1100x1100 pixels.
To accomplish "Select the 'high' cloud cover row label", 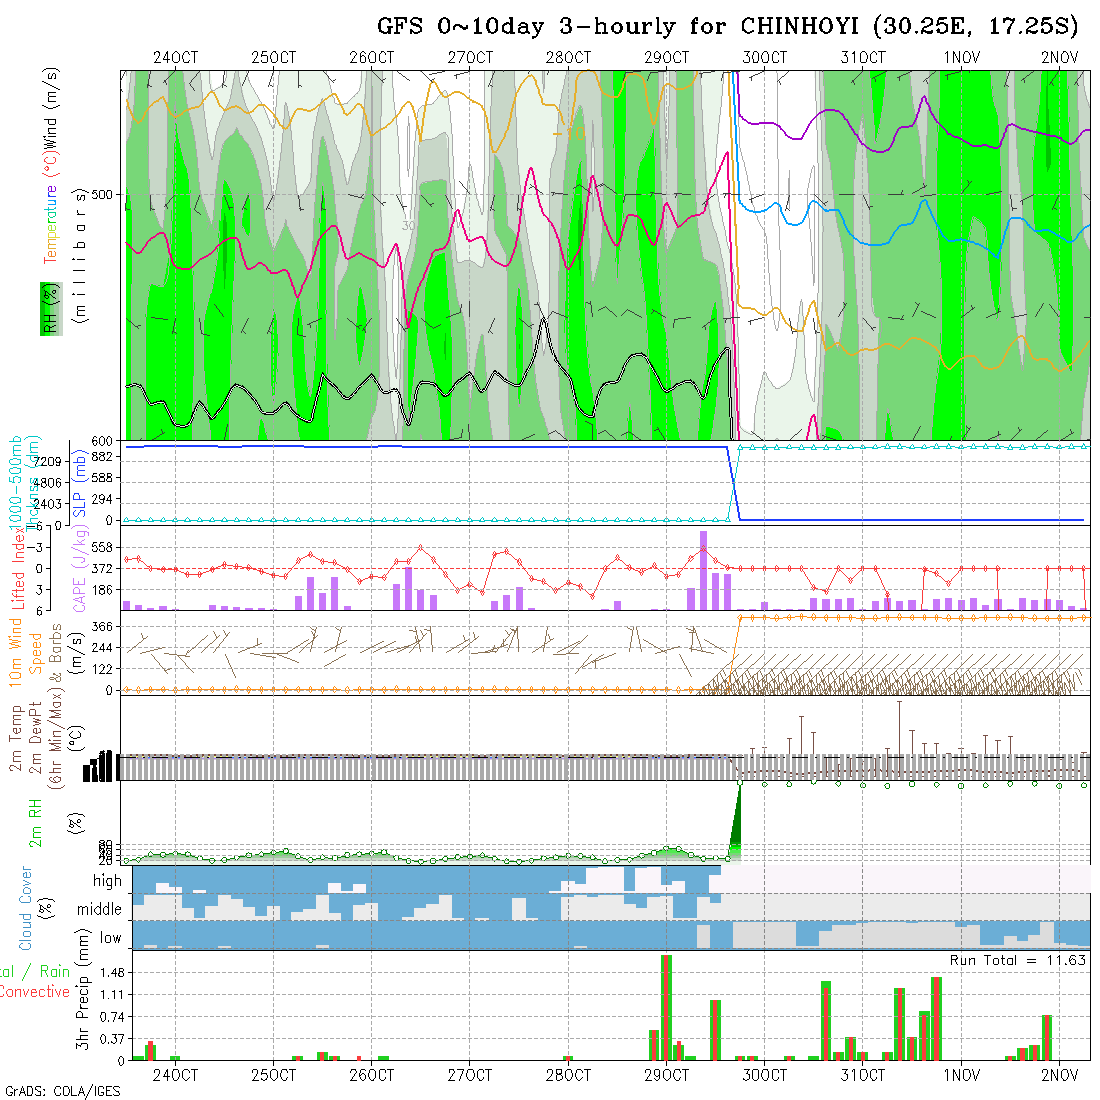I will click(x=107, y=881).
